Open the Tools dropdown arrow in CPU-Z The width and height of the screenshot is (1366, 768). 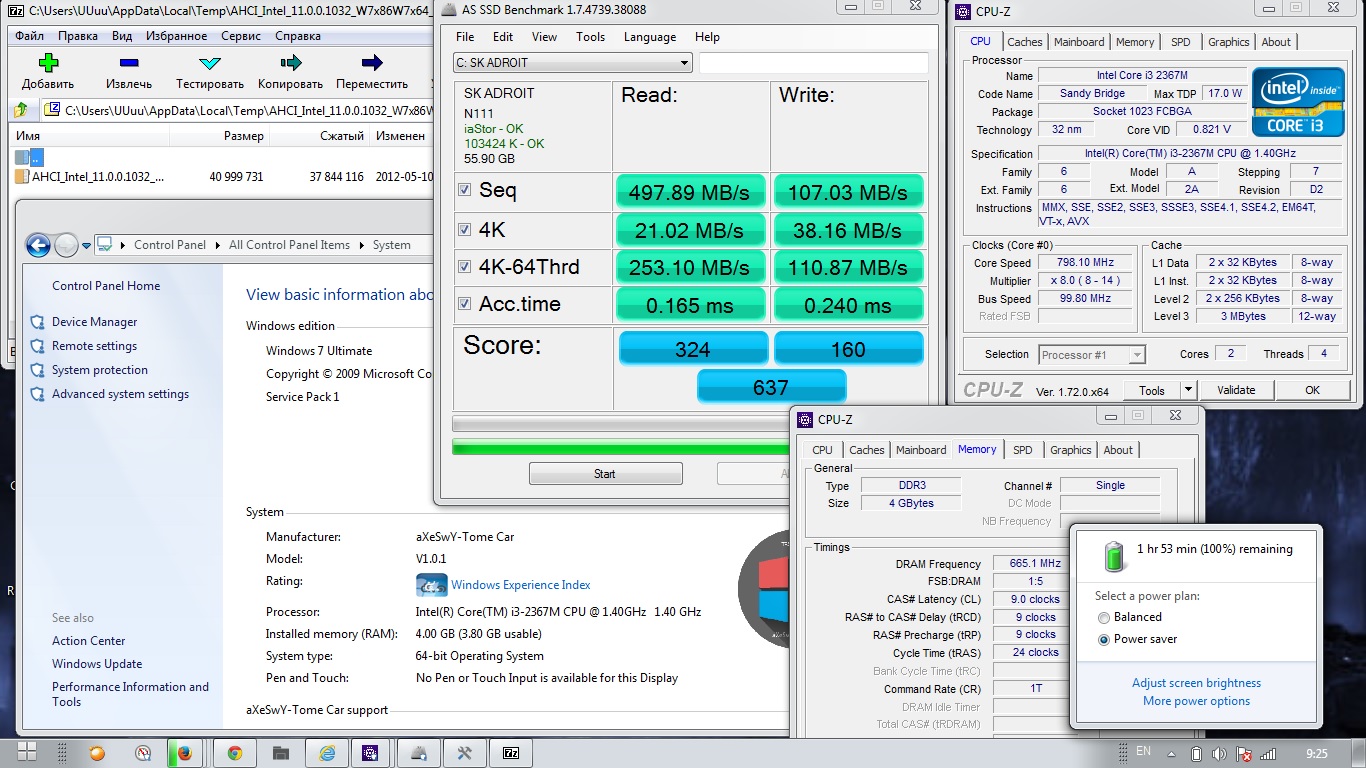click(1188, 390)
